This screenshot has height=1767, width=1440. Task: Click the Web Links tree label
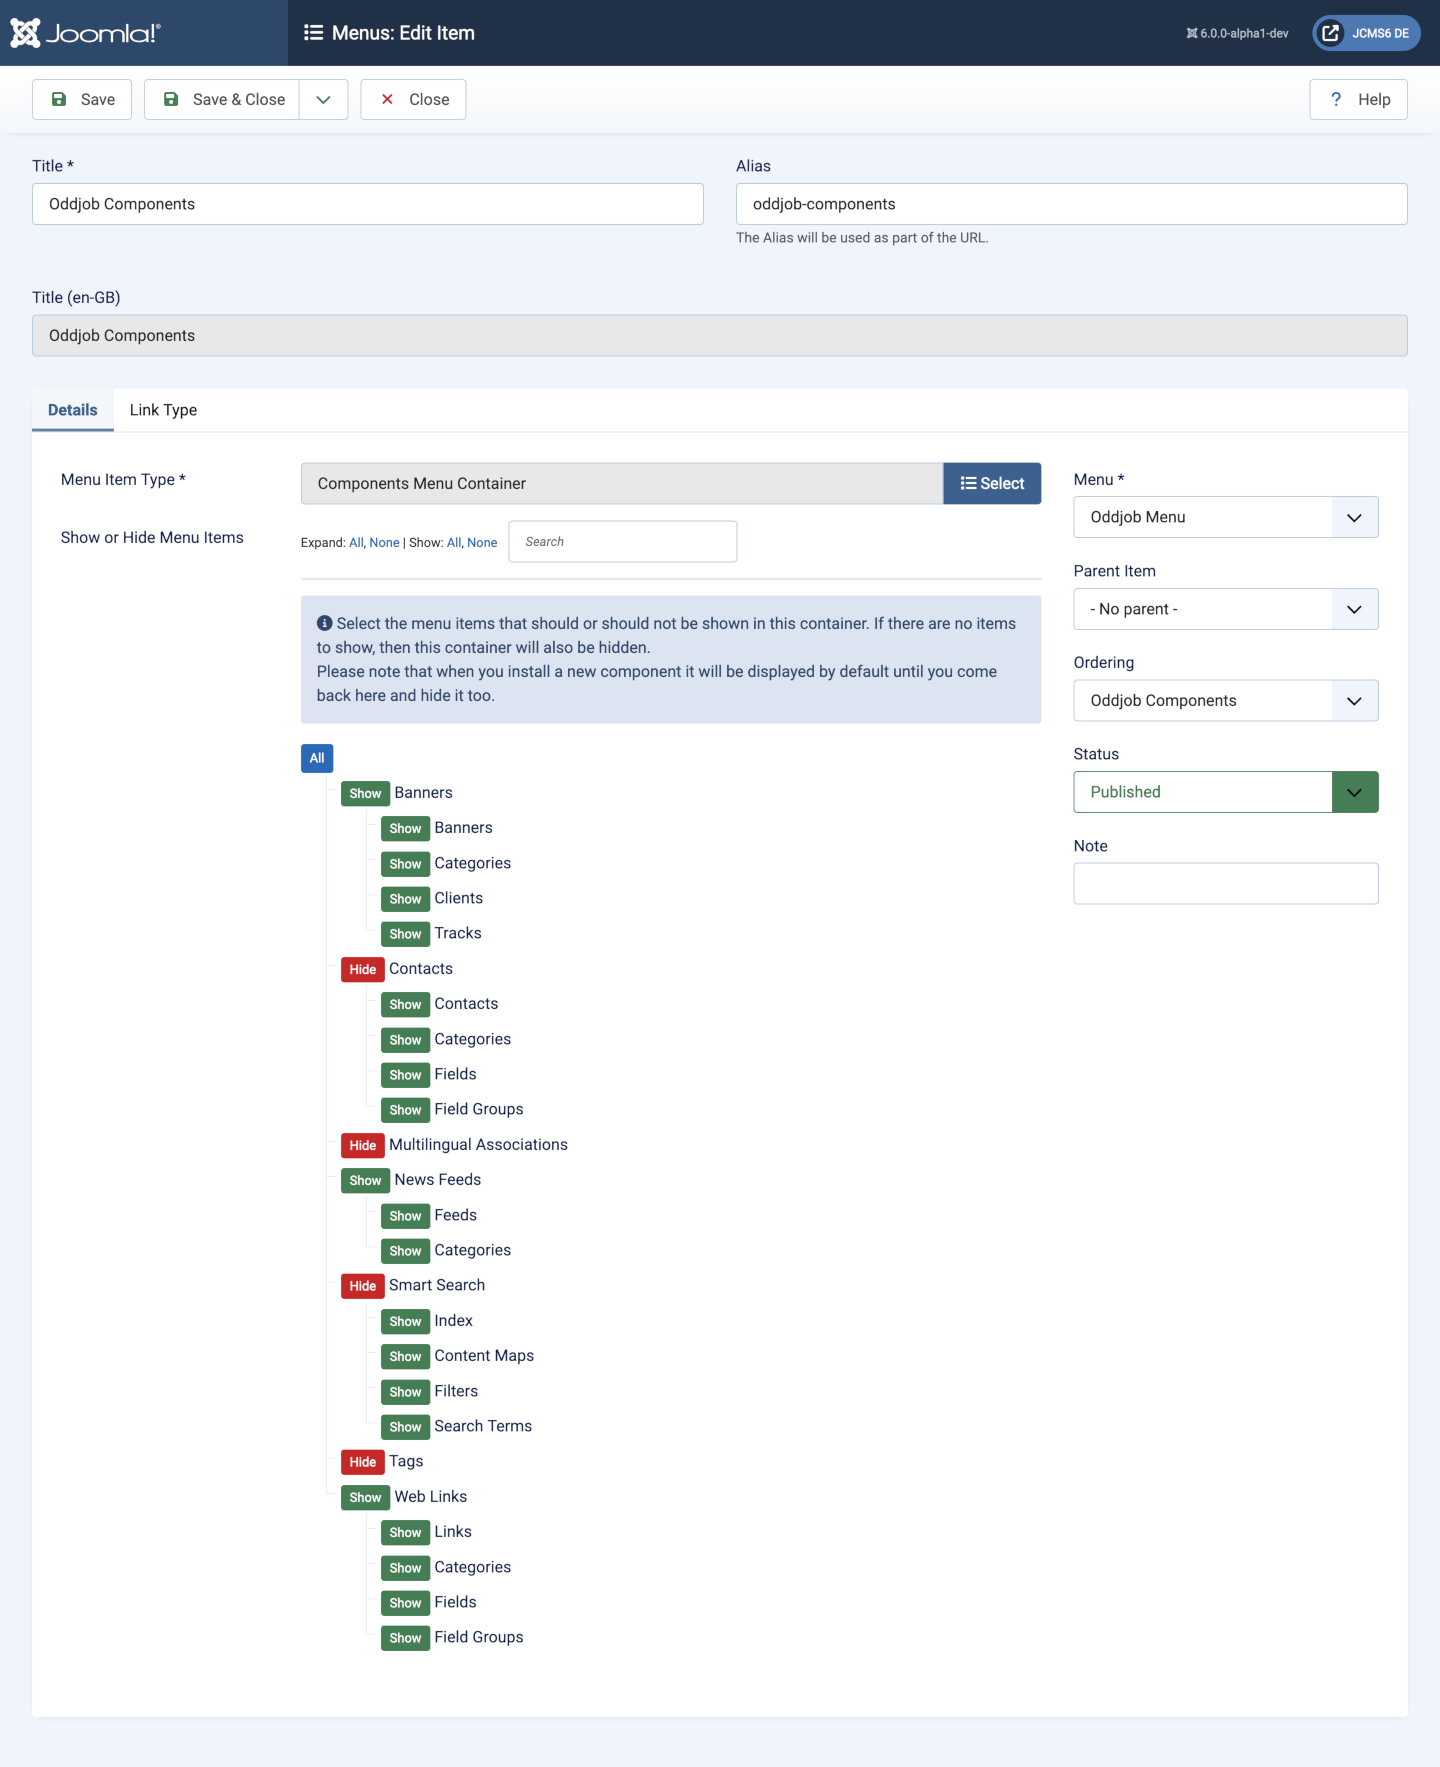tap(431, 1496)
